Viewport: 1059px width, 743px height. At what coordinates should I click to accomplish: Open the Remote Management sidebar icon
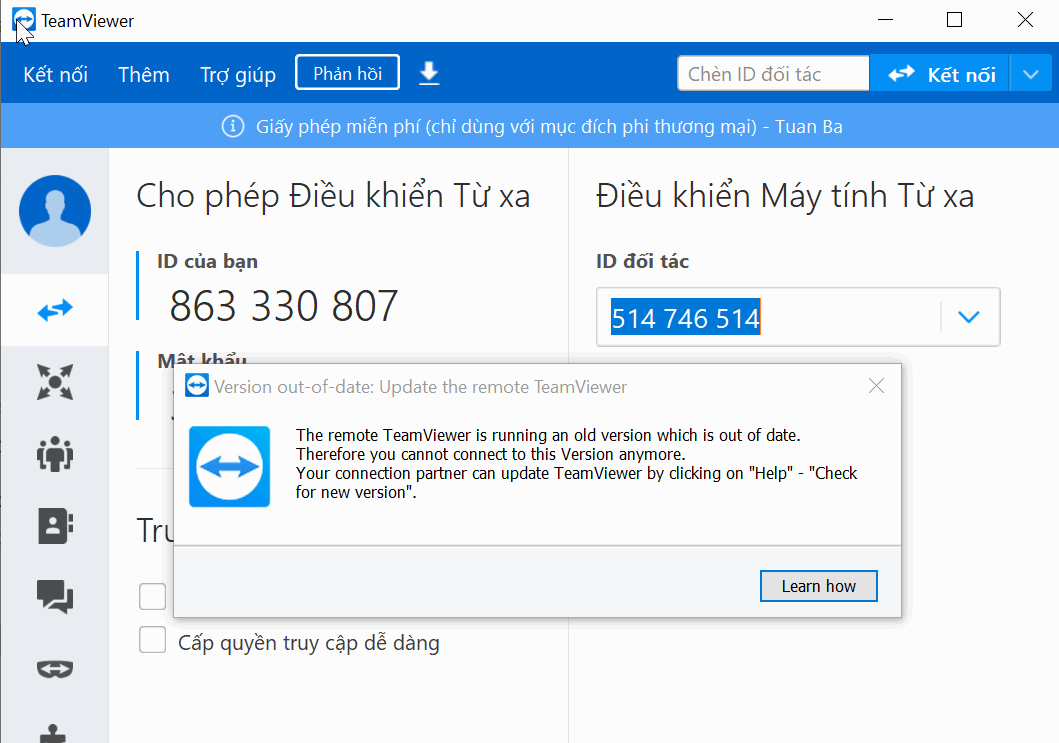[x=55, y=382]
